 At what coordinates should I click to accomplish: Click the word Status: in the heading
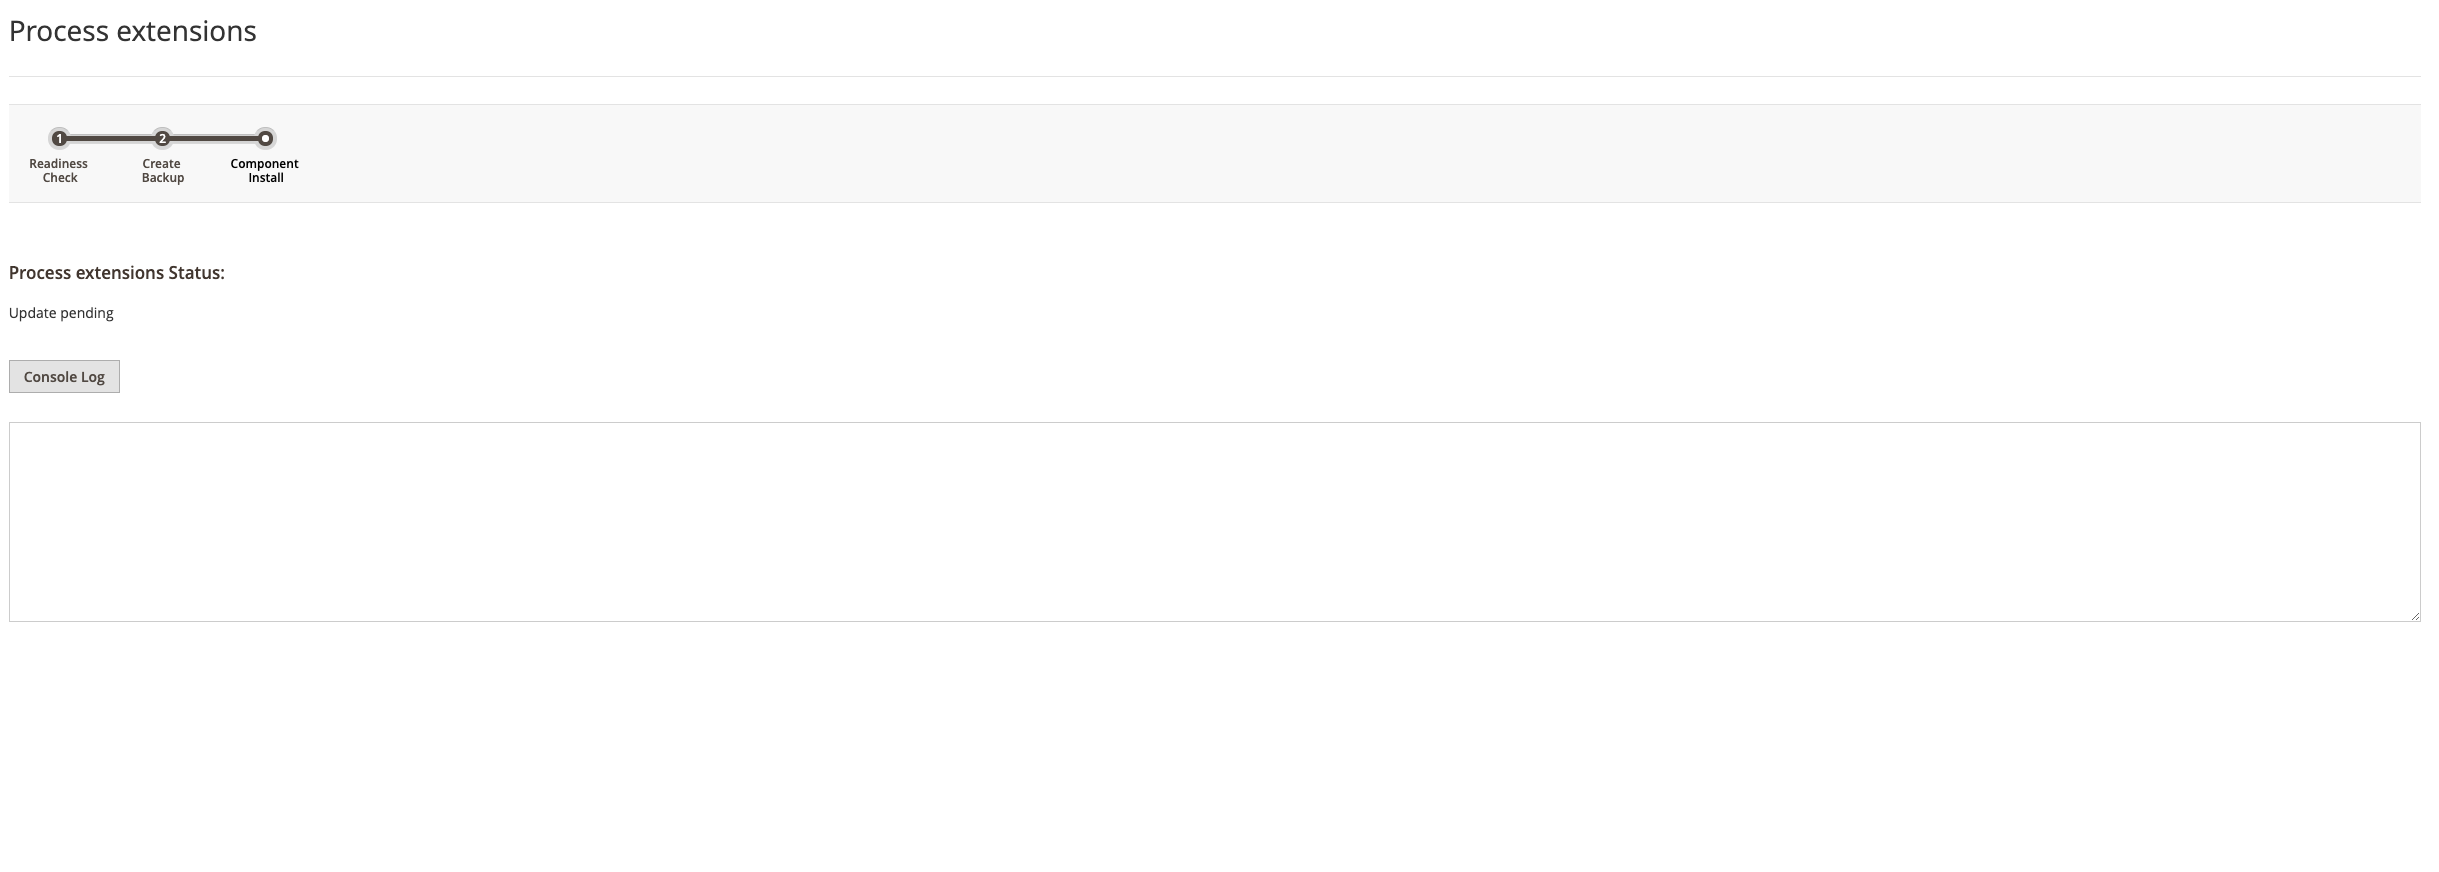point(196,273)
